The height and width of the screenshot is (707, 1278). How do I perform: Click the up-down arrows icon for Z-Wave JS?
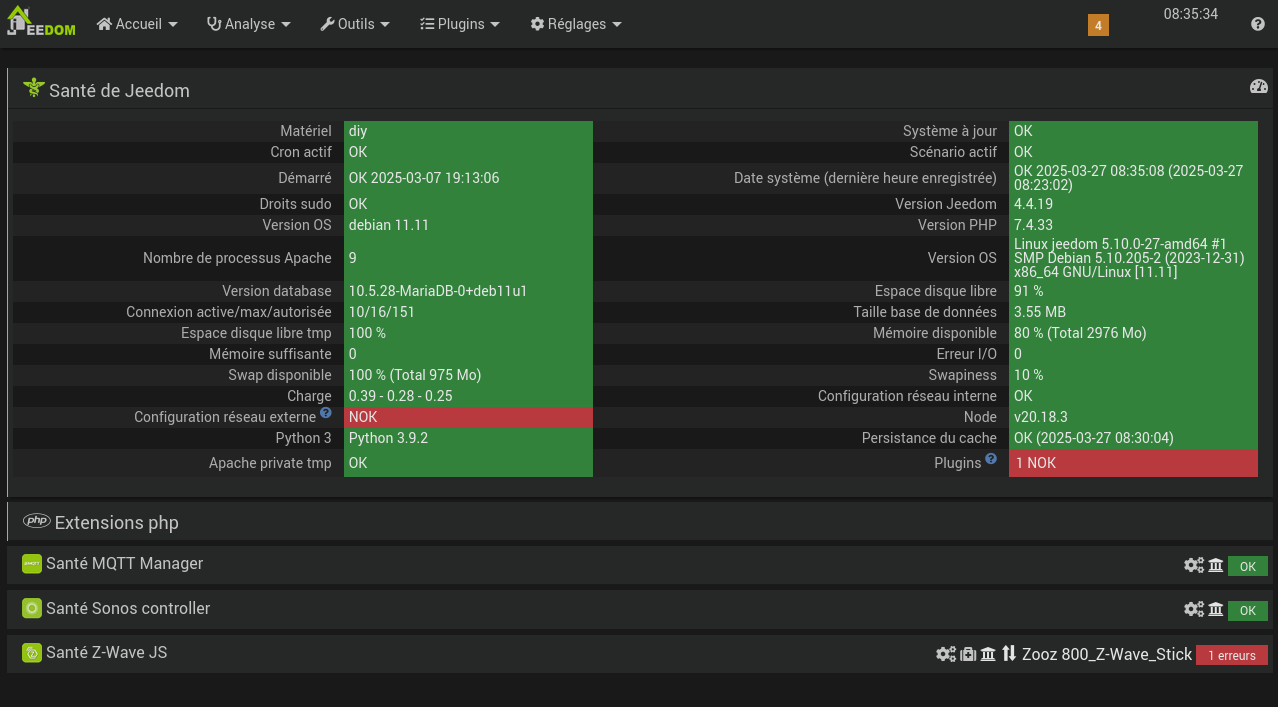1009,654
